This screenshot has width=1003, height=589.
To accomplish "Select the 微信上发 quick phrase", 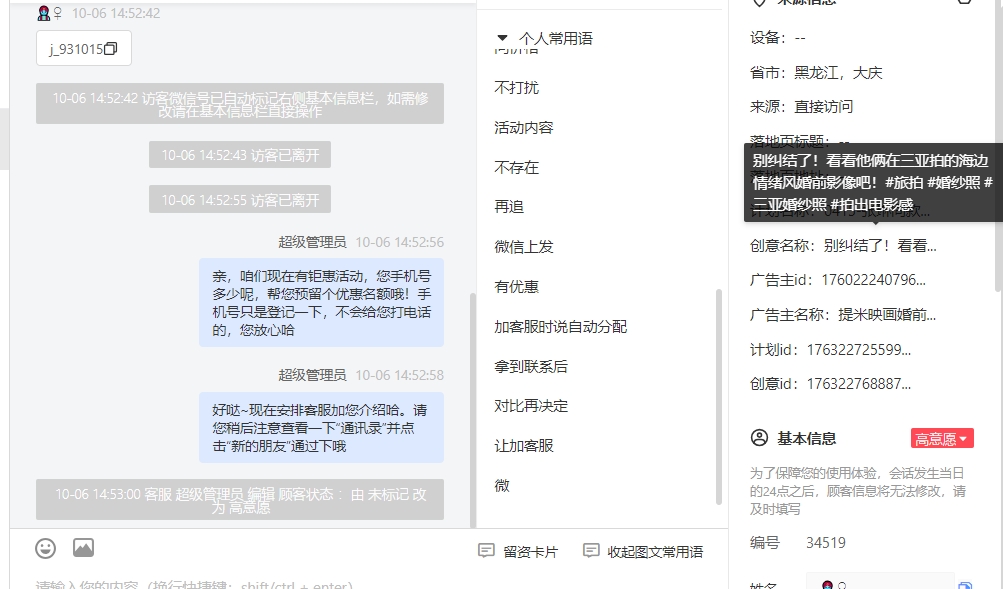I will pos(524,247).
